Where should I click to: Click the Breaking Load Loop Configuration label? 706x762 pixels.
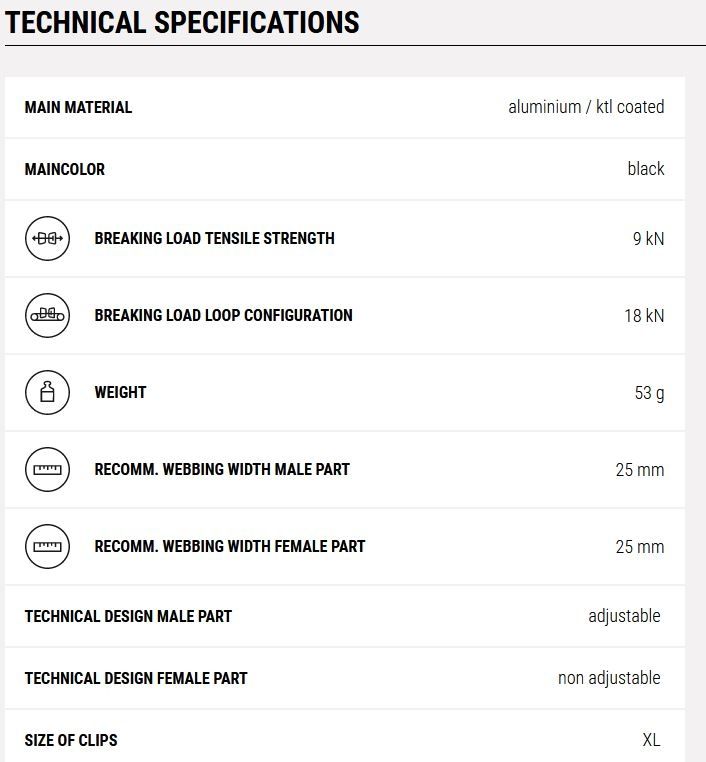tap(223, 316)
